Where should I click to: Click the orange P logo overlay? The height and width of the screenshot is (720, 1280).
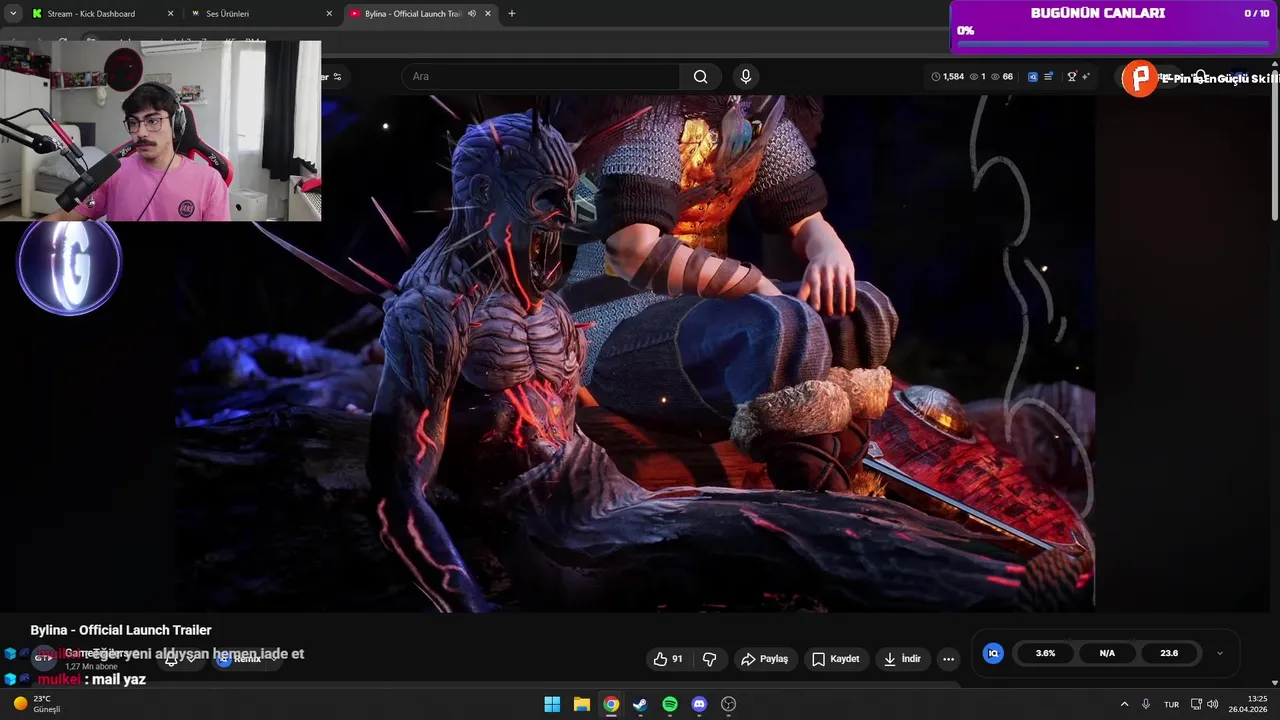point(1139,78)
